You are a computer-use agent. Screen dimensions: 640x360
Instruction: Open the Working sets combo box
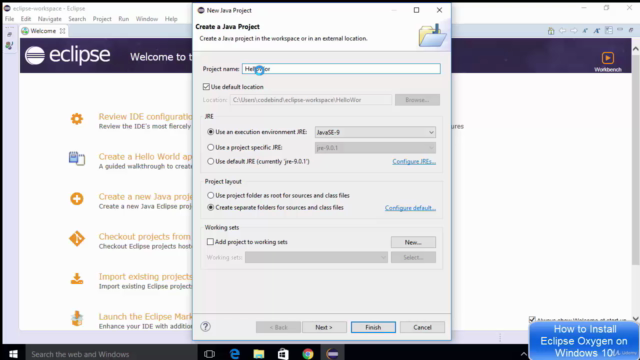(316, 258)
